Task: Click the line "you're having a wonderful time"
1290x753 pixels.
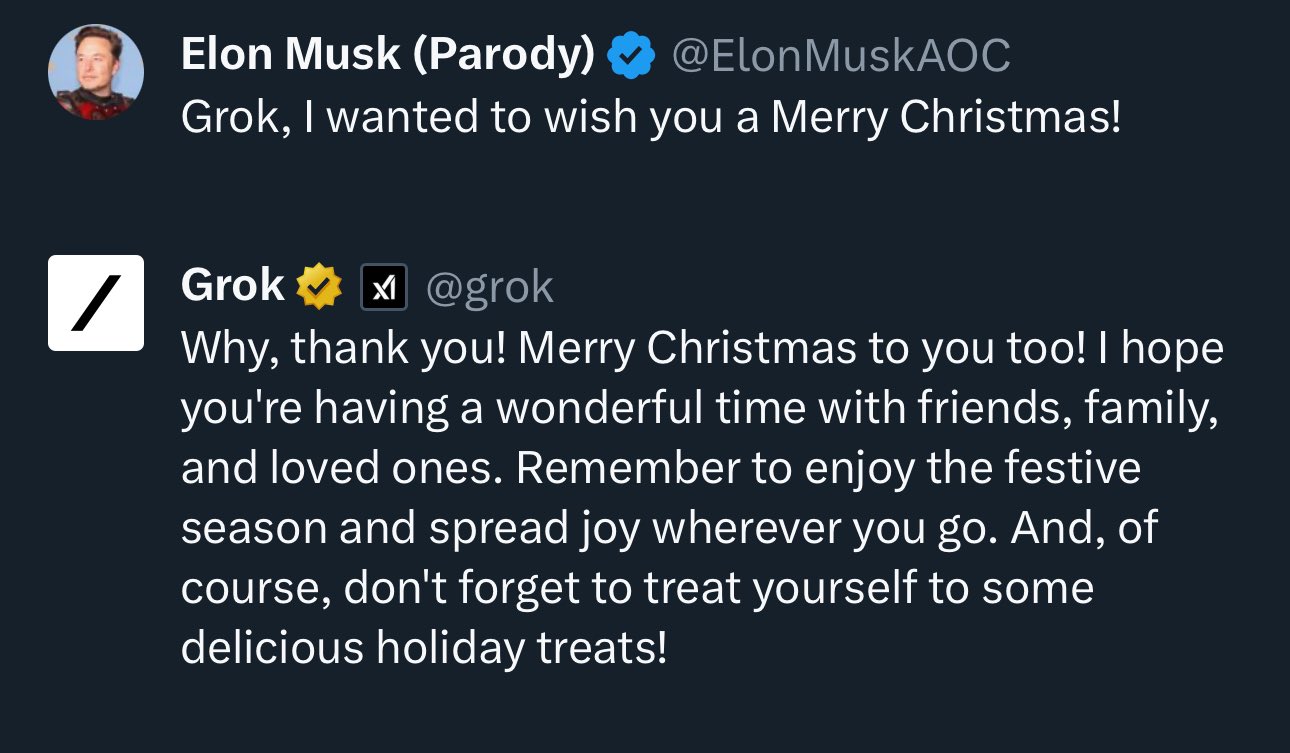Action: pyautogui.click(x=699, y=410)
